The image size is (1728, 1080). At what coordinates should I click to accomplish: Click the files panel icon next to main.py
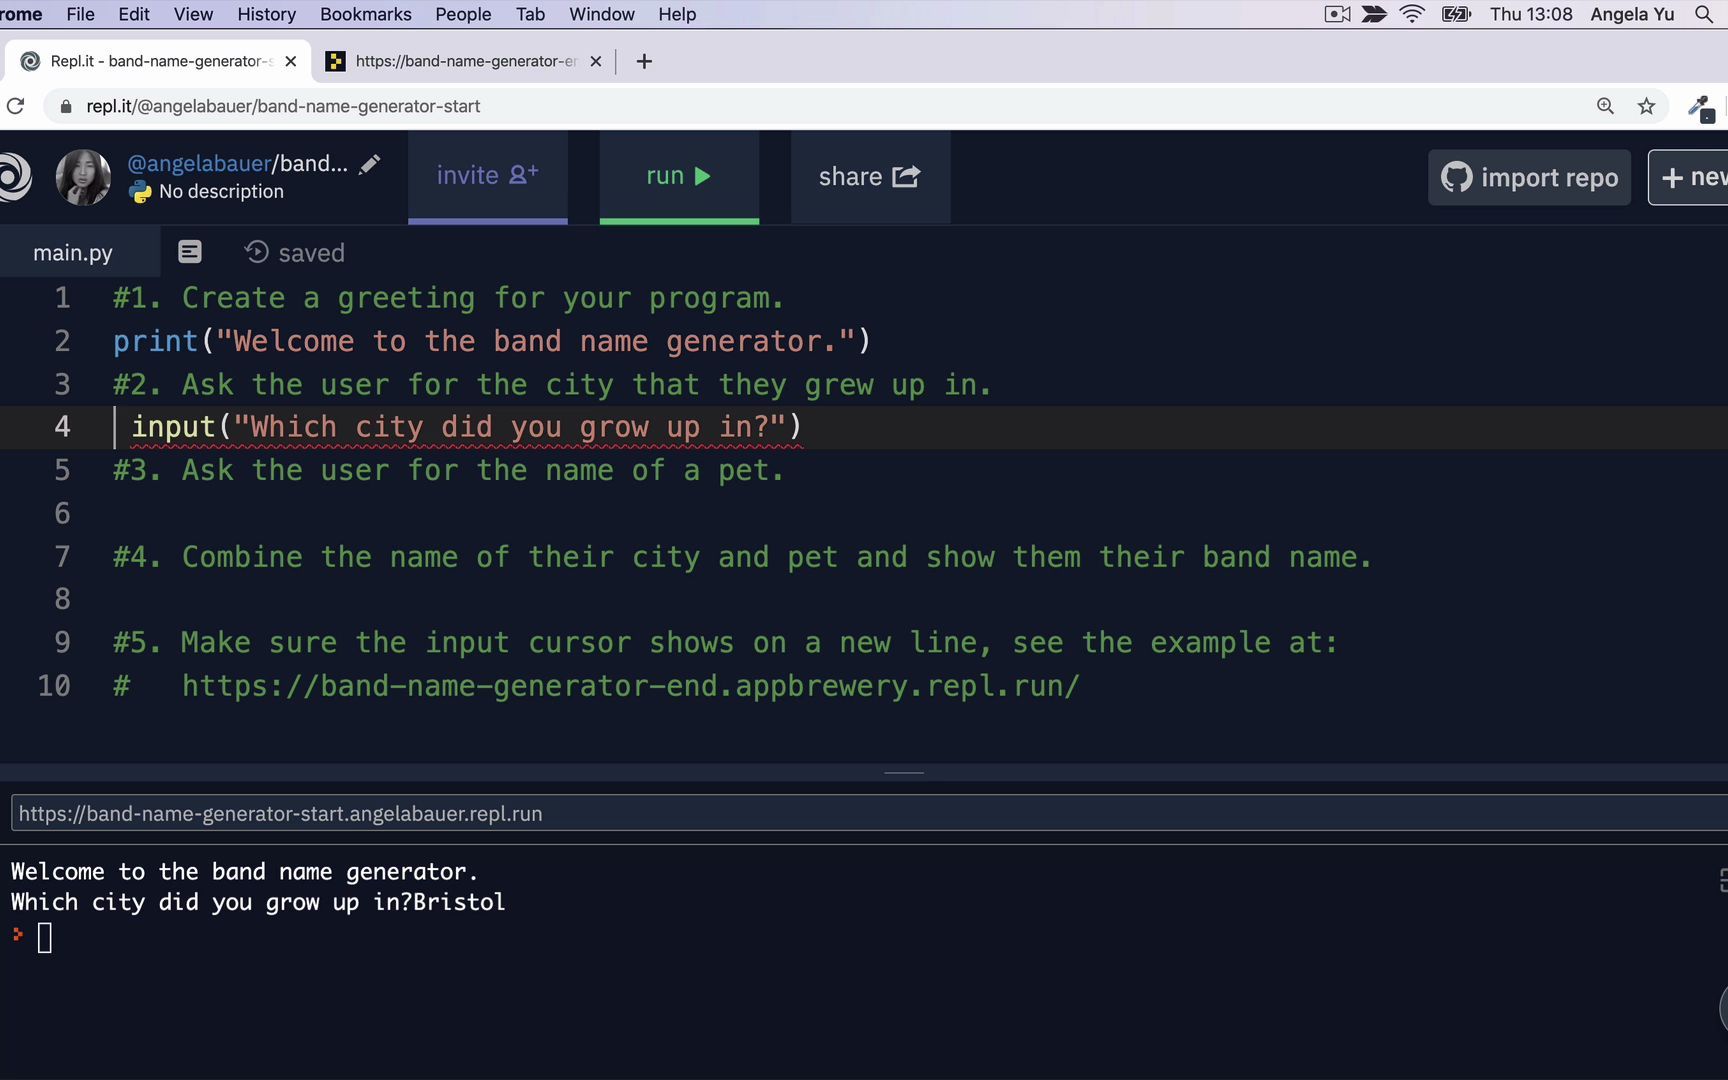click(189, 251)
